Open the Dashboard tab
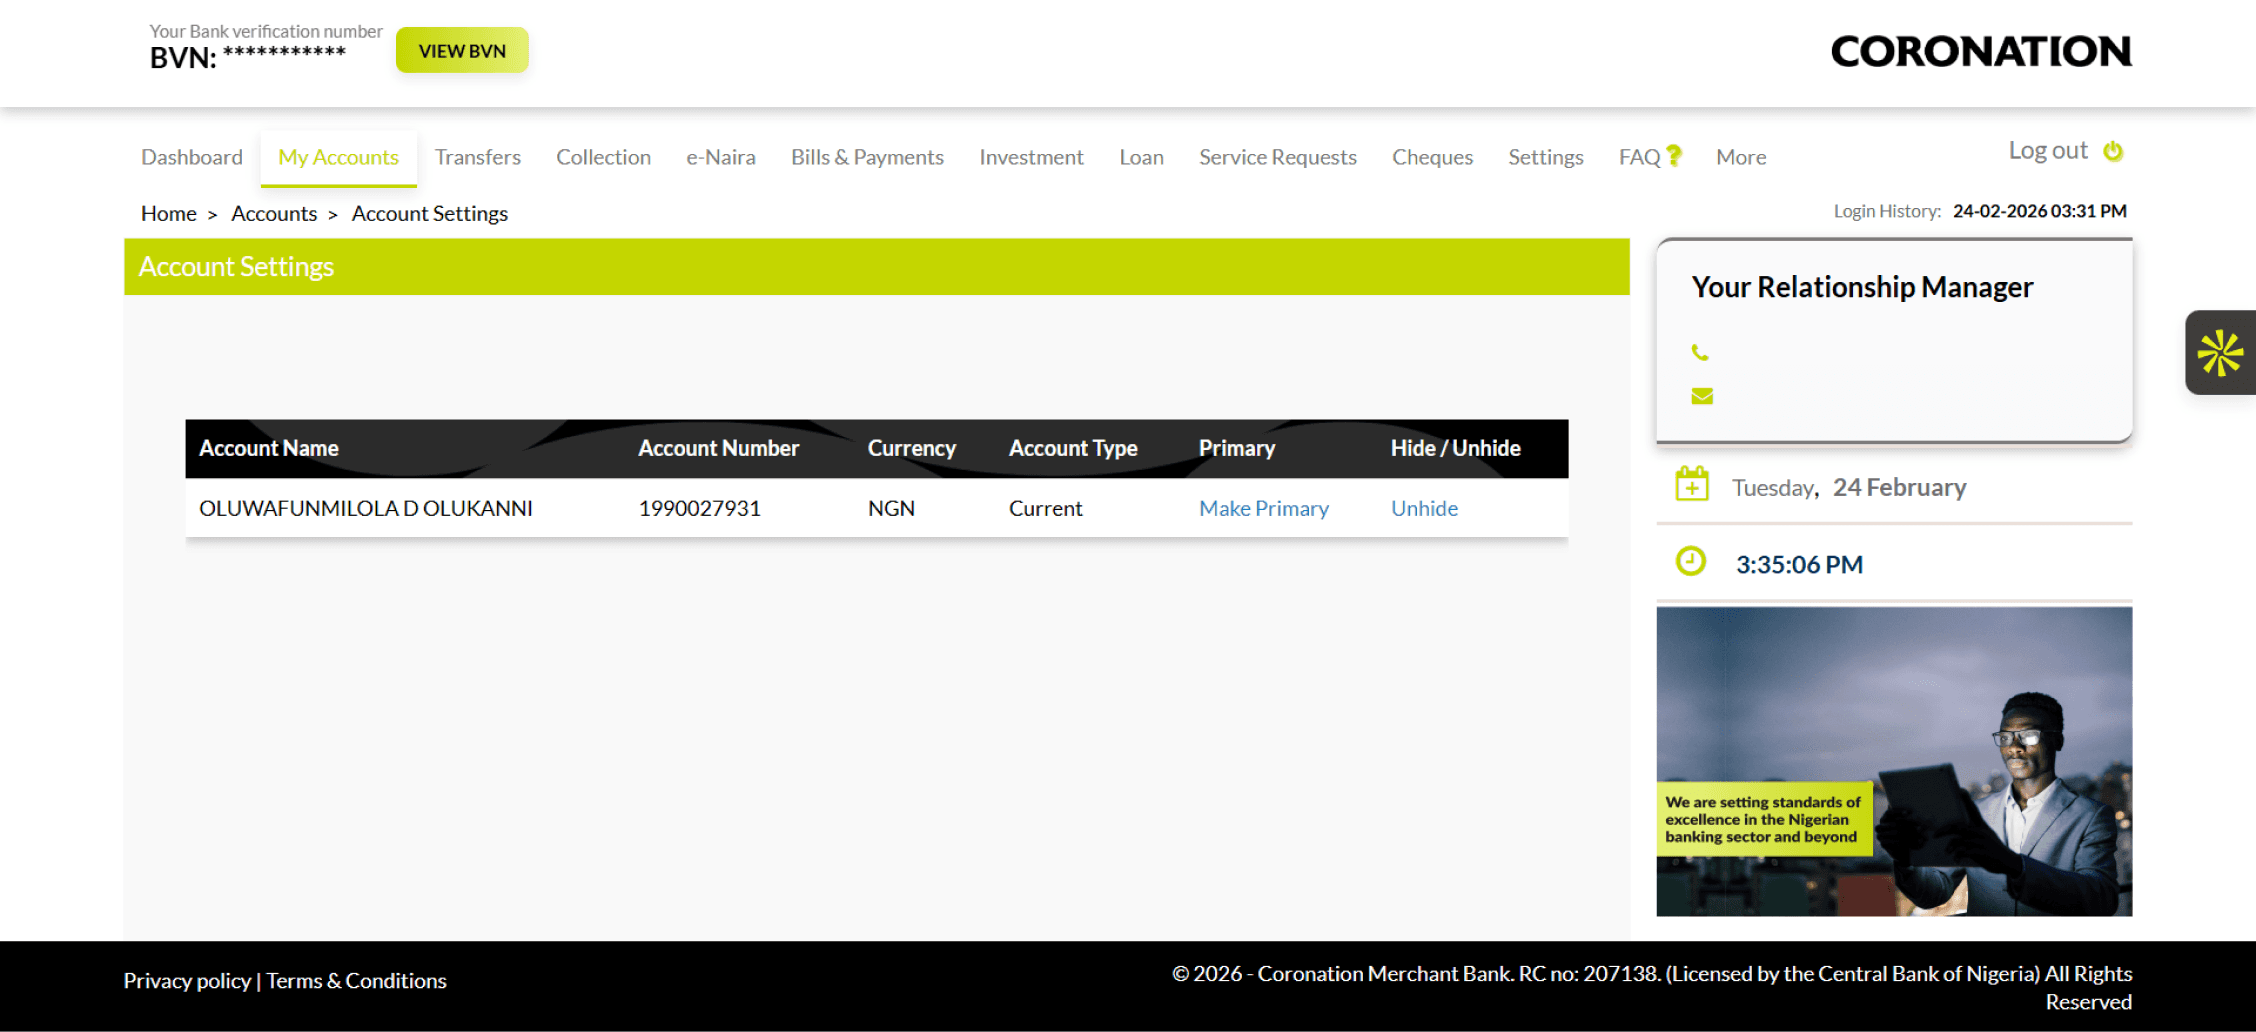Viewport: 2256px width, 1032px height. 192,157
